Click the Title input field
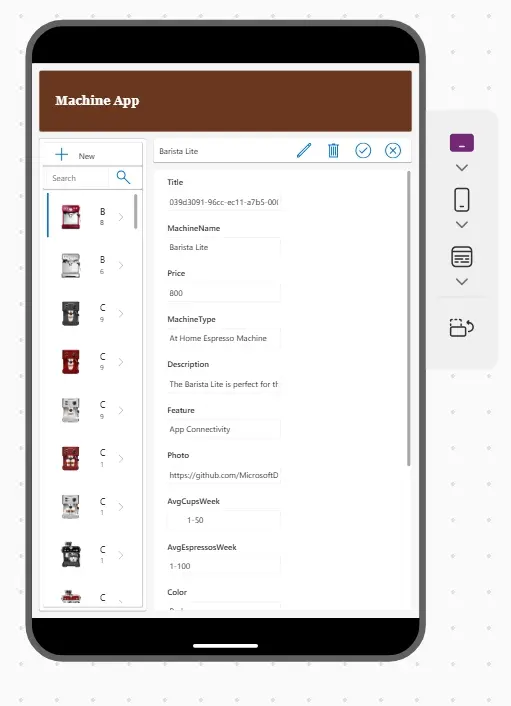The image size is (511, 706). [x=224, y=202]
